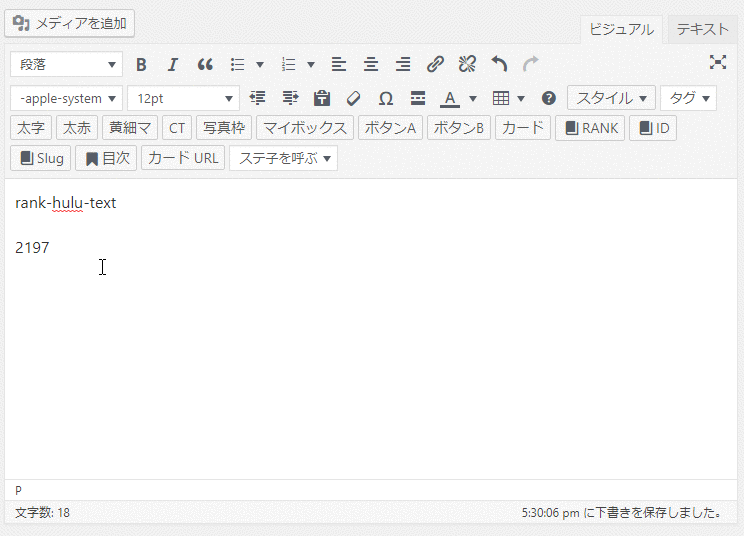The image size is (744, 536).
Task: Increase paragraph indent
Action: pos(290,98)
